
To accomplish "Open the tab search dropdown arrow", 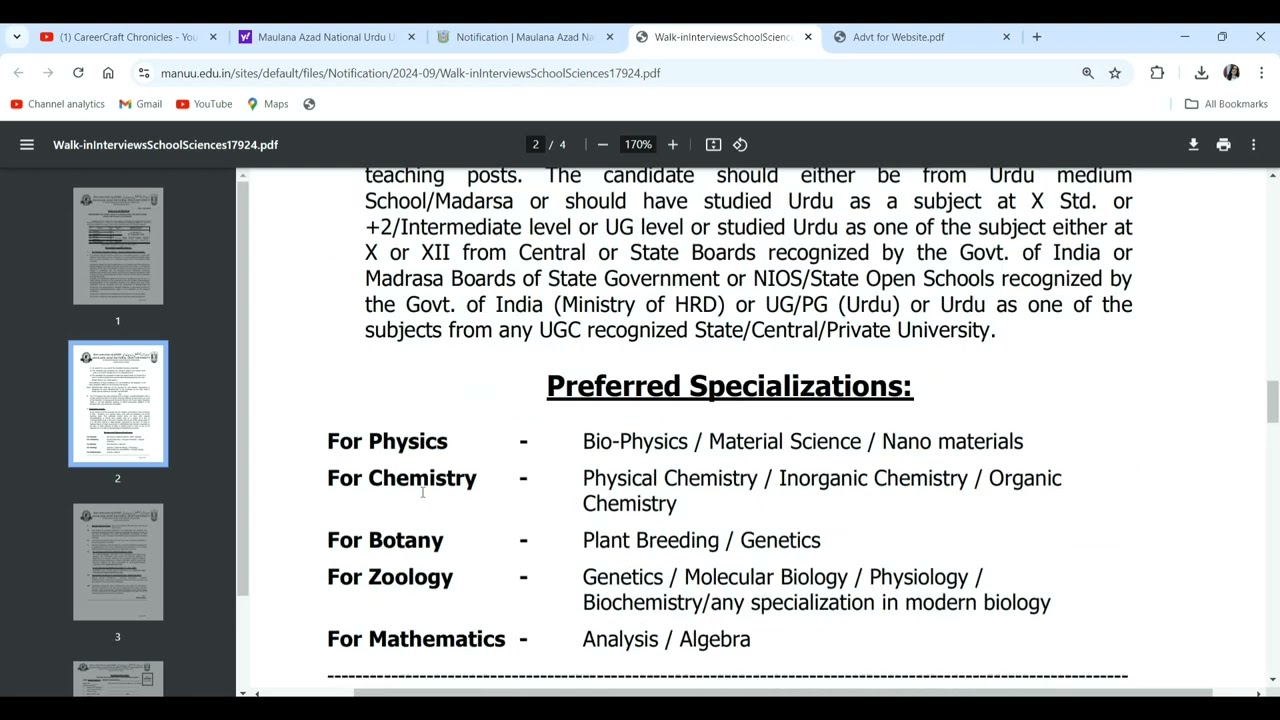I will [16, 37].
